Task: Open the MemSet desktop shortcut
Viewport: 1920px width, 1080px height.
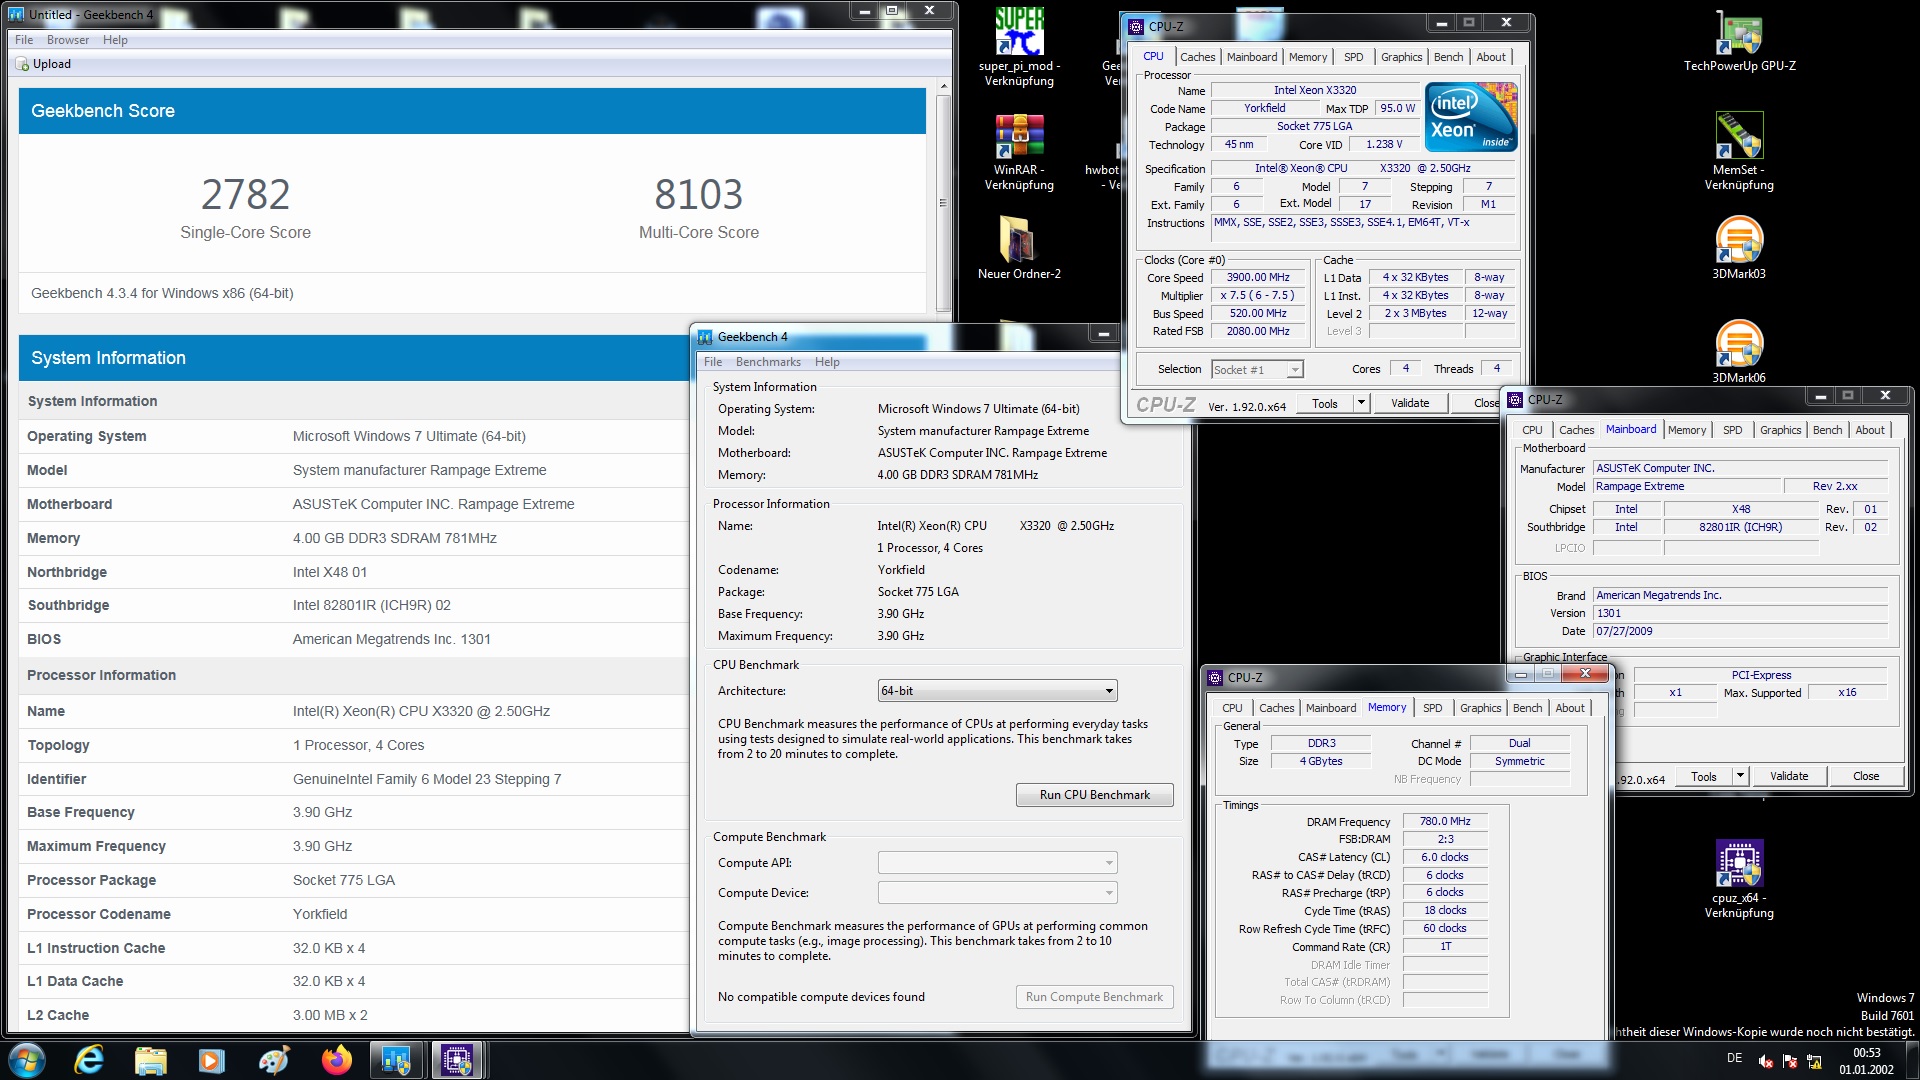Action: point(1739,151)
